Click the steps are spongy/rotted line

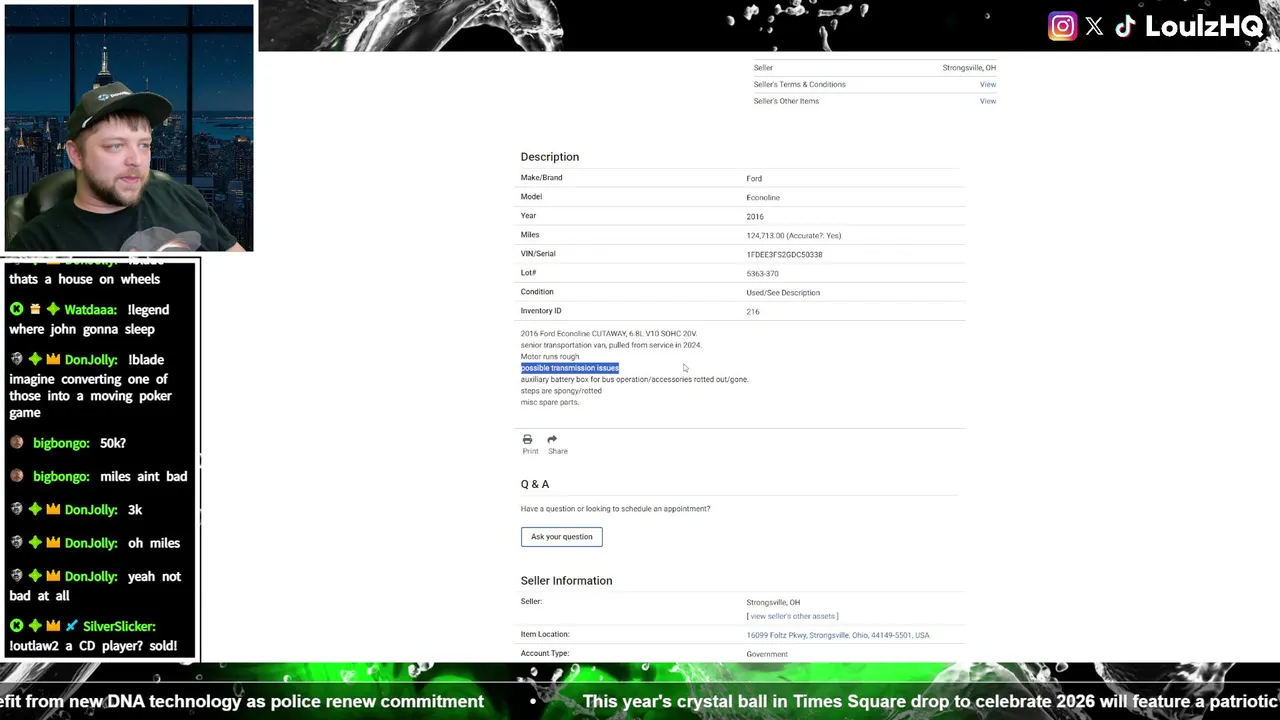[x=561, y=391]
